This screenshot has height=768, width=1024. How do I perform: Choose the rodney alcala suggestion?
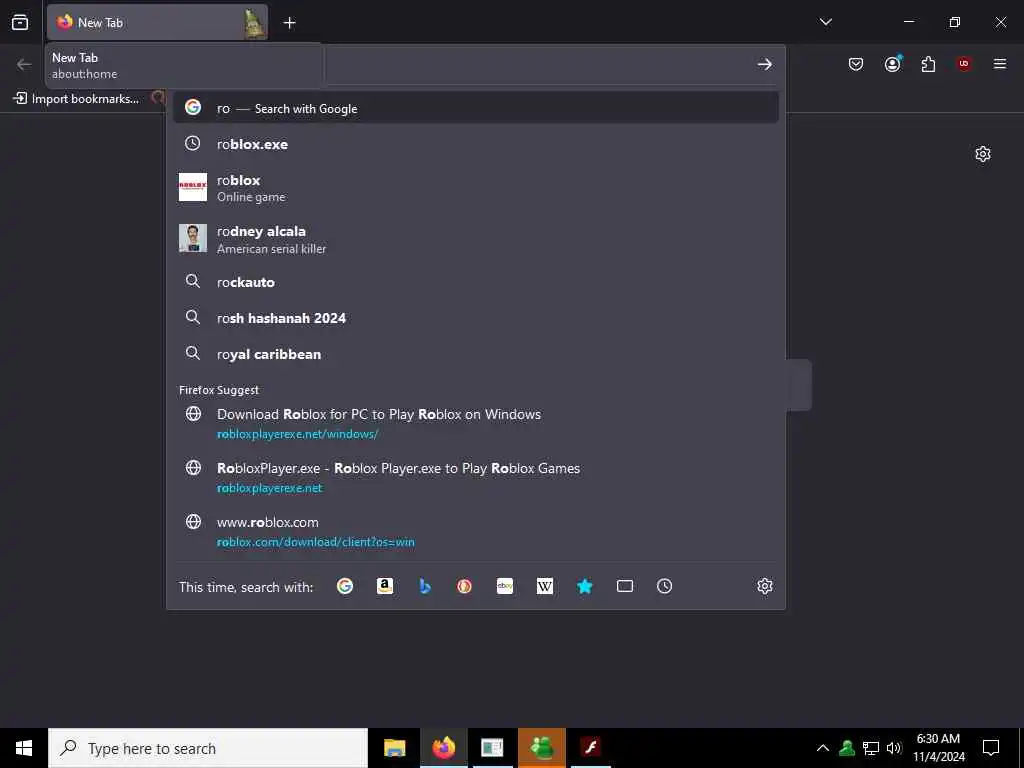475,239
